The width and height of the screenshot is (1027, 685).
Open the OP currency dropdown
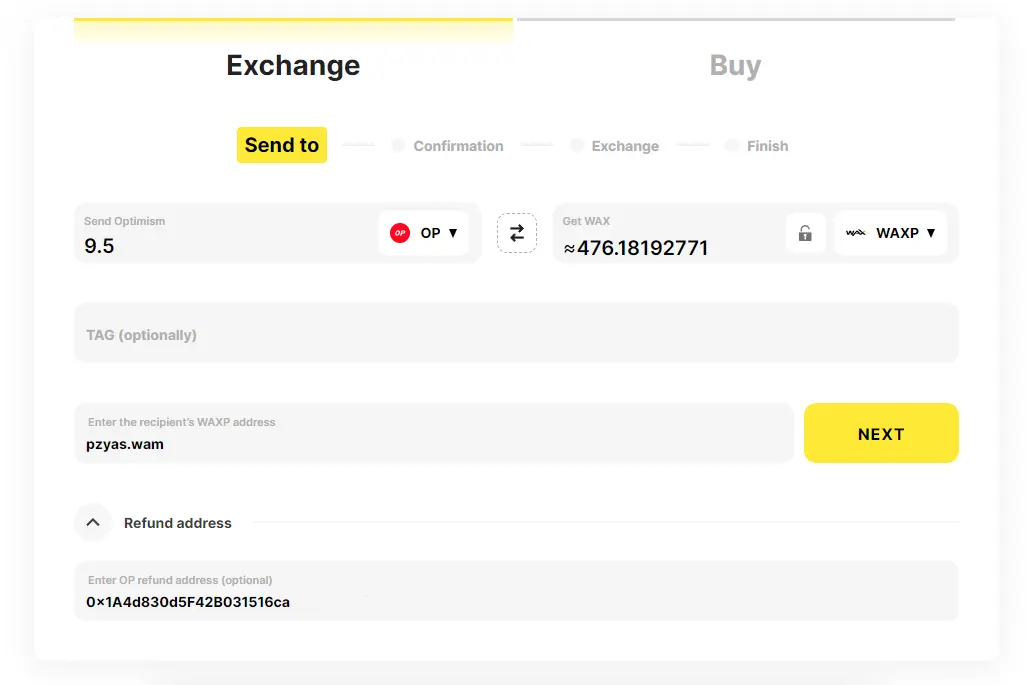(x=423, y=233)
